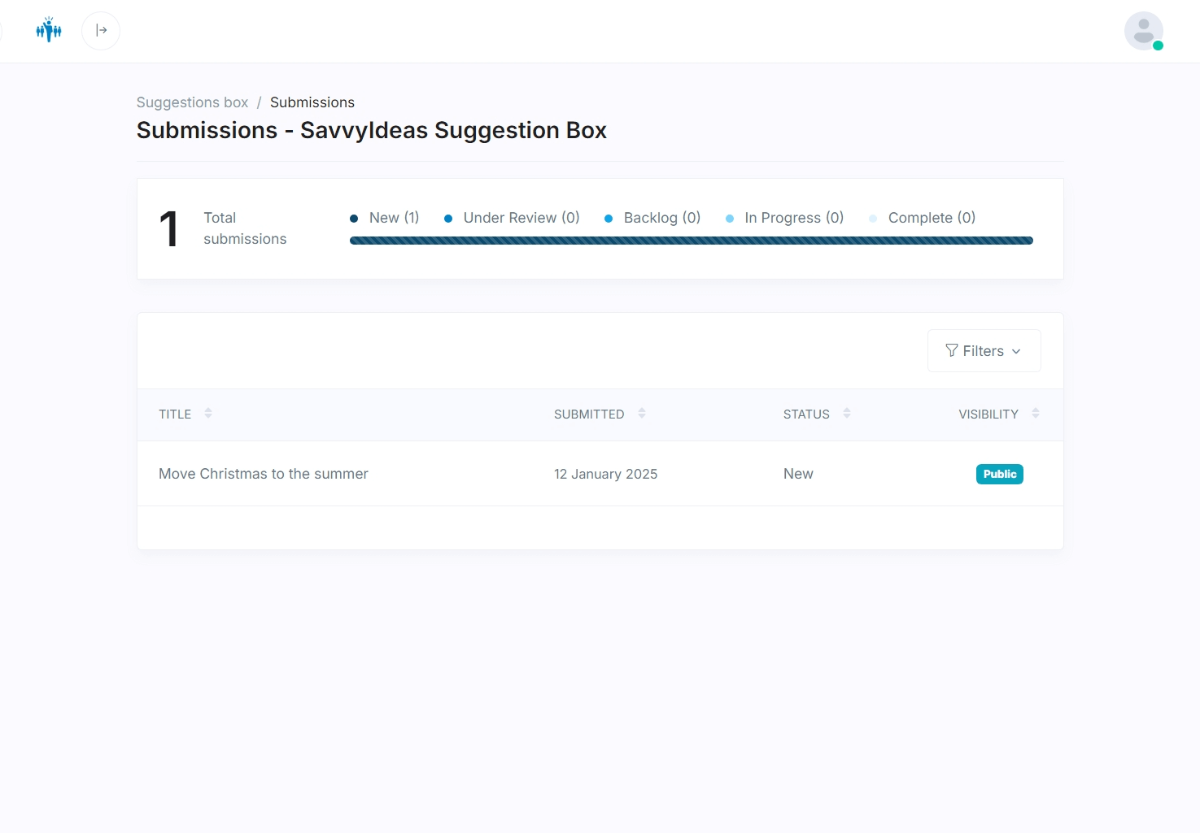This screenshot has width=1200, height=833.
Task: Click the VISIBILITY column header
Action: (988, 414)
